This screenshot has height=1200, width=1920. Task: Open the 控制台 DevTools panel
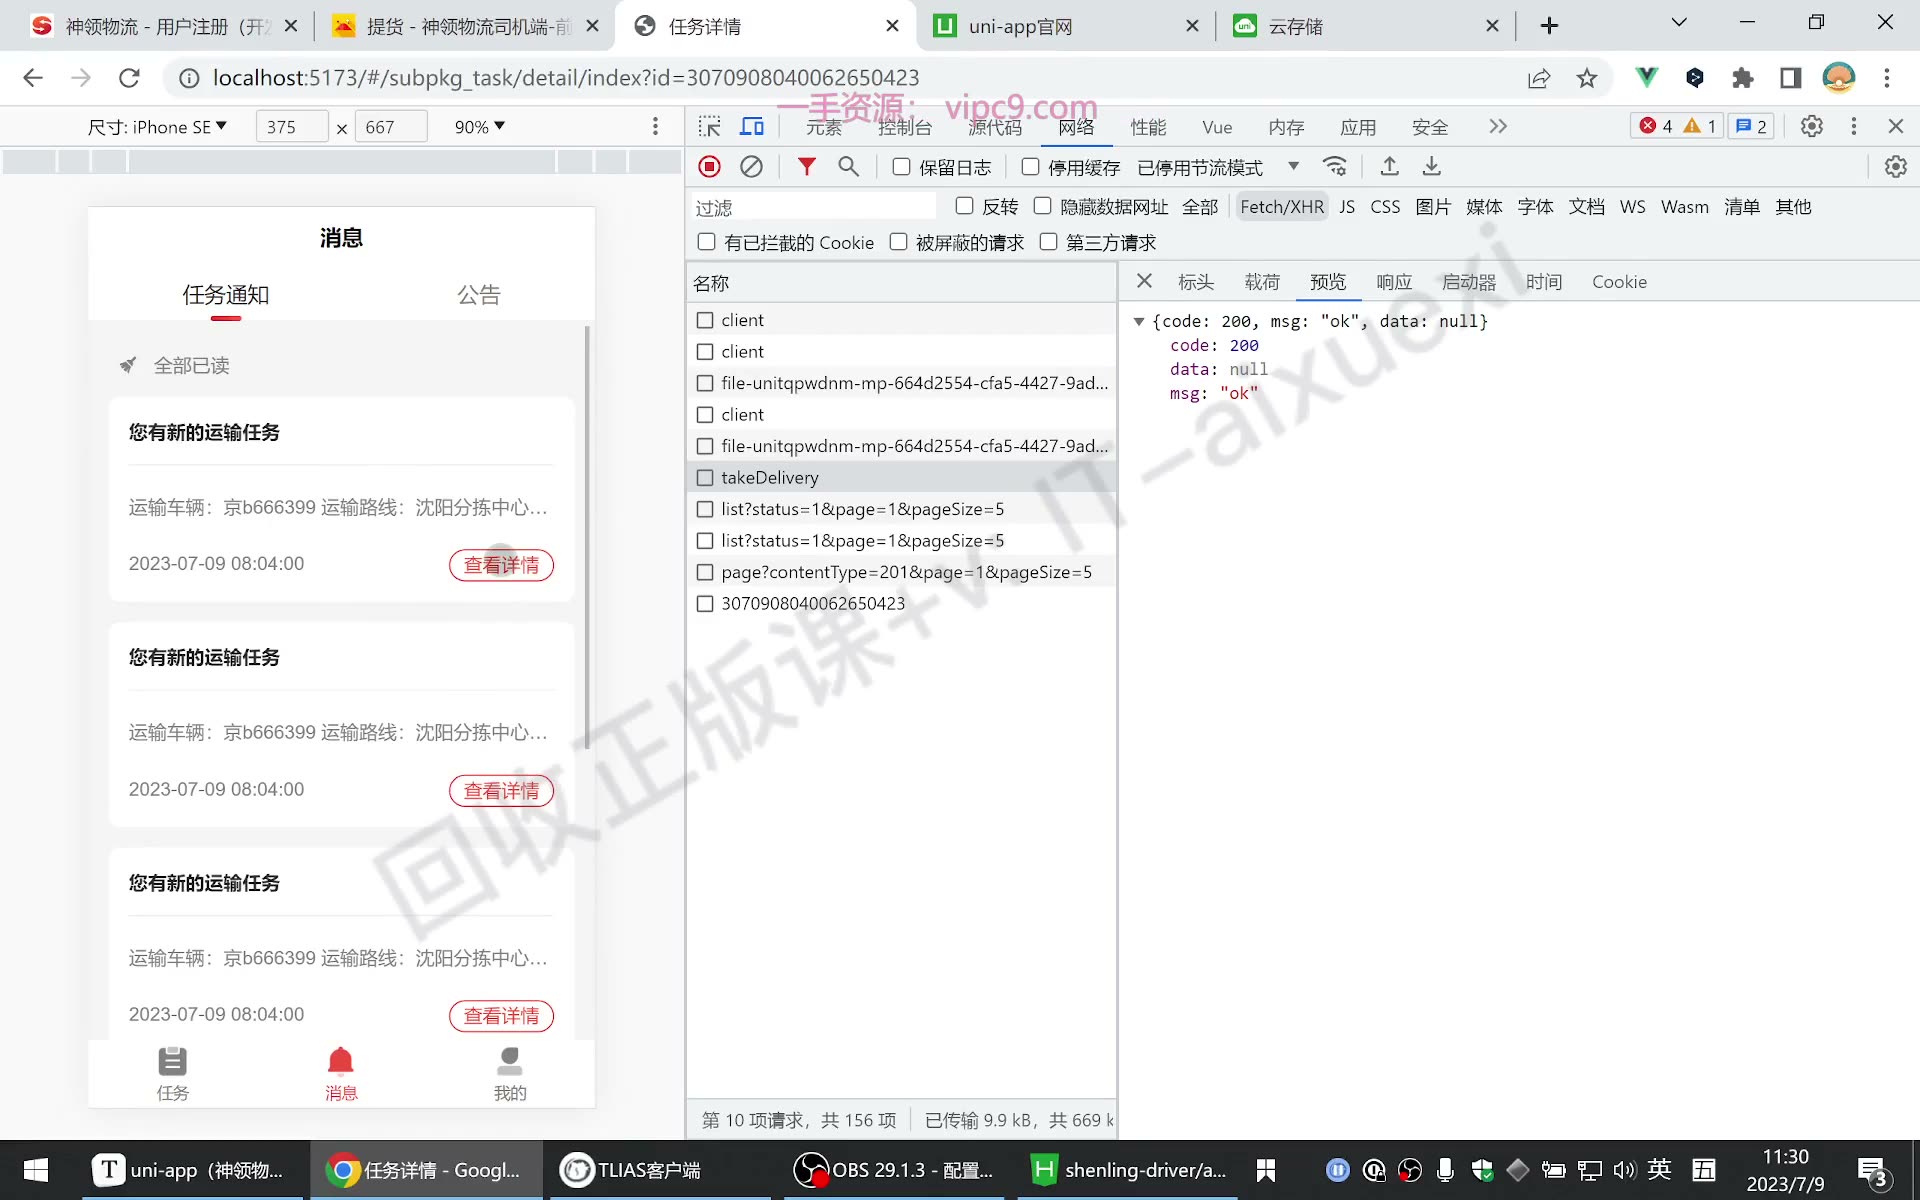click(x=905, y=127)
